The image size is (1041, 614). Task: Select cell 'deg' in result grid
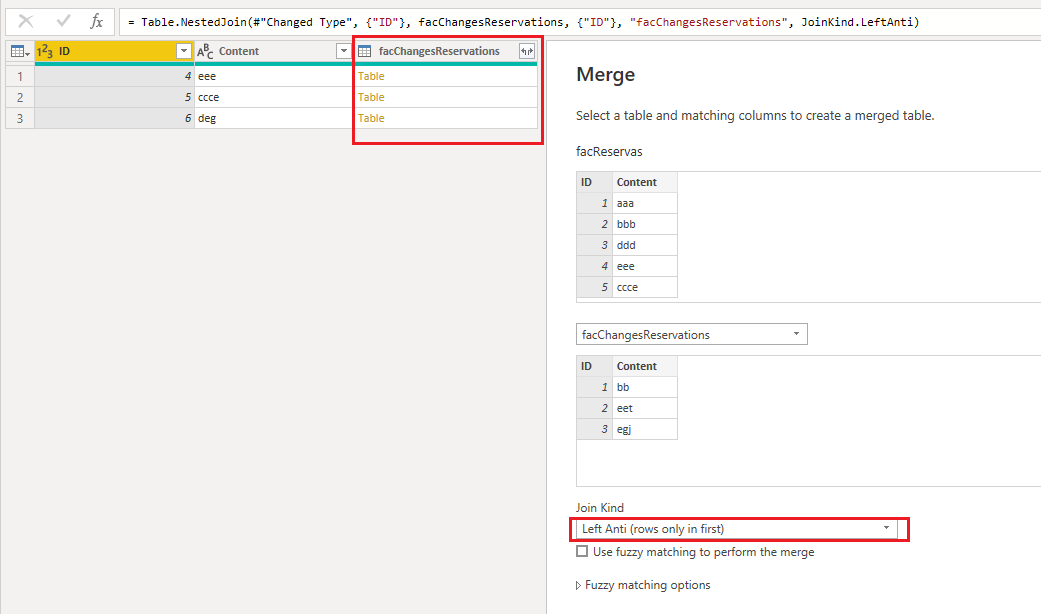pyautogui.click(x=274, y=118)
